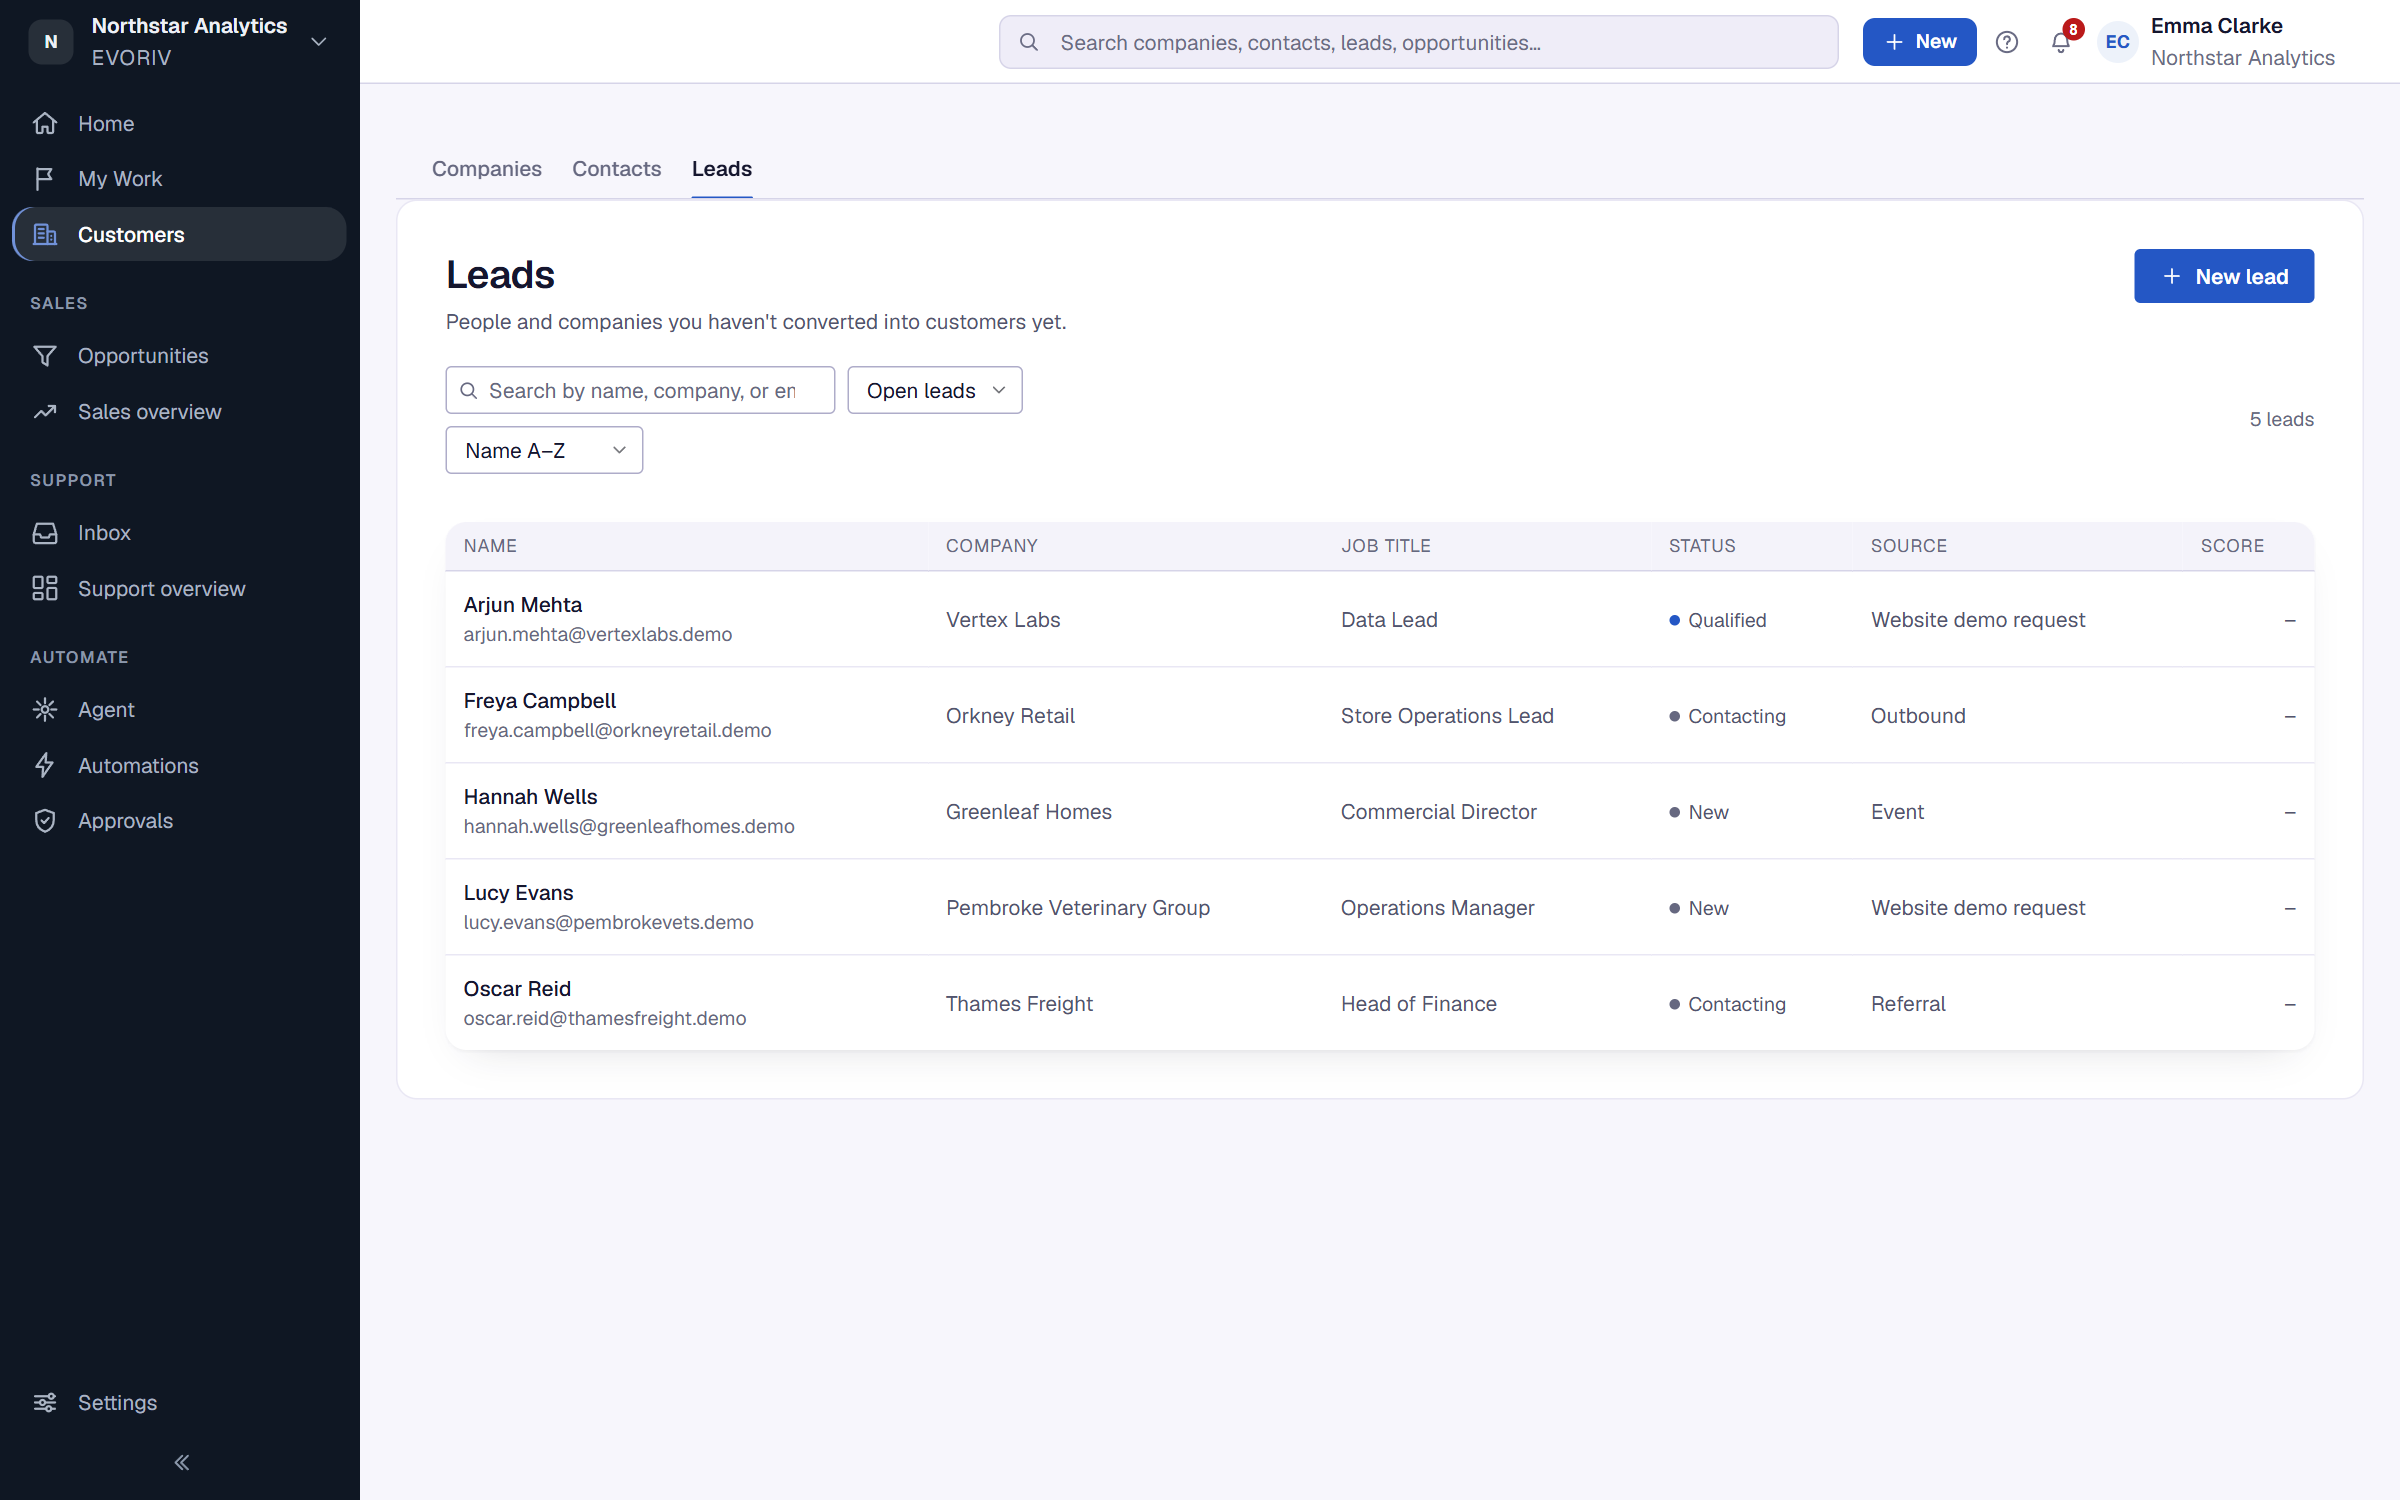Screen dimensions: 2400x1500
Task: Click Vertex Labs company cell
Action: click(1002, 620)
